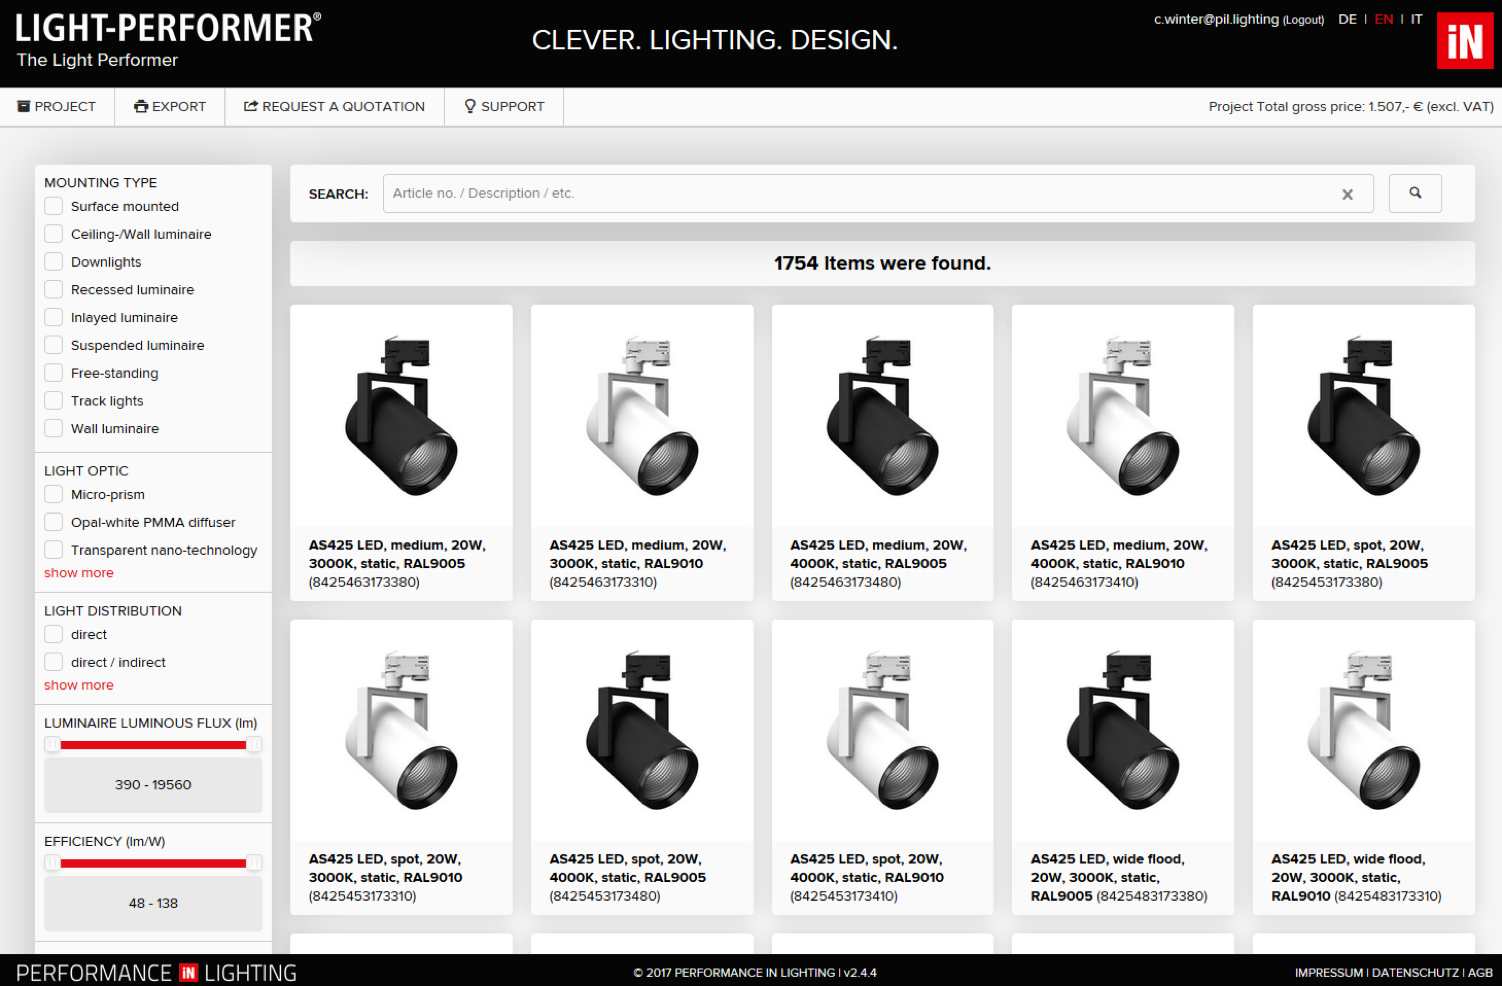Expand Light Distribution with show more
This screenshot has height=986, width=1502.
[x=79, y=685]
